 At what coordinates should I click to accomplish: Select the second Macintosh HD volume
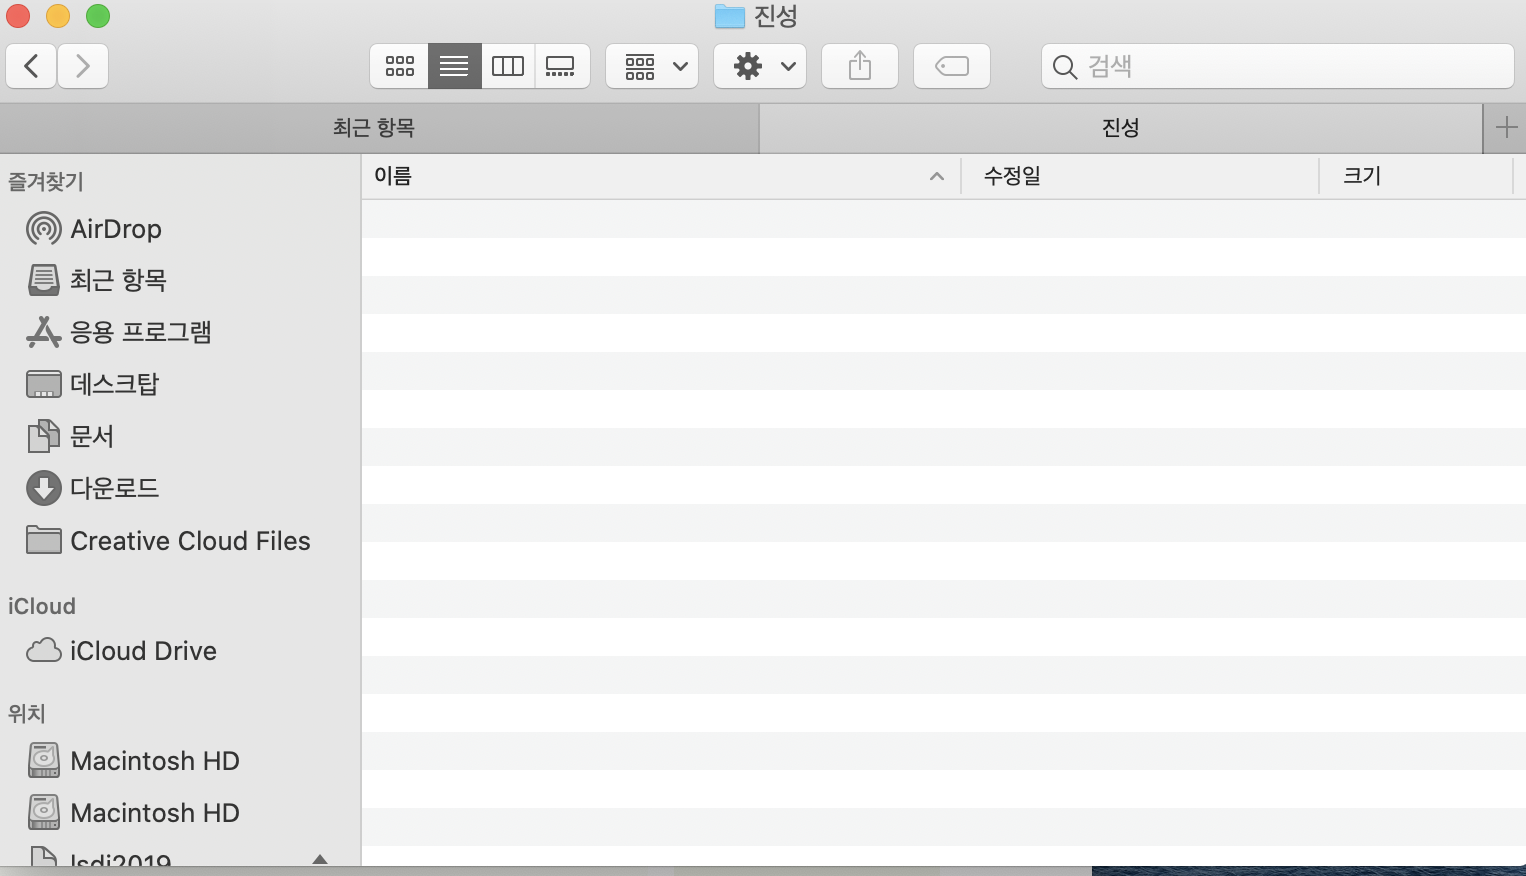[180, 813]
